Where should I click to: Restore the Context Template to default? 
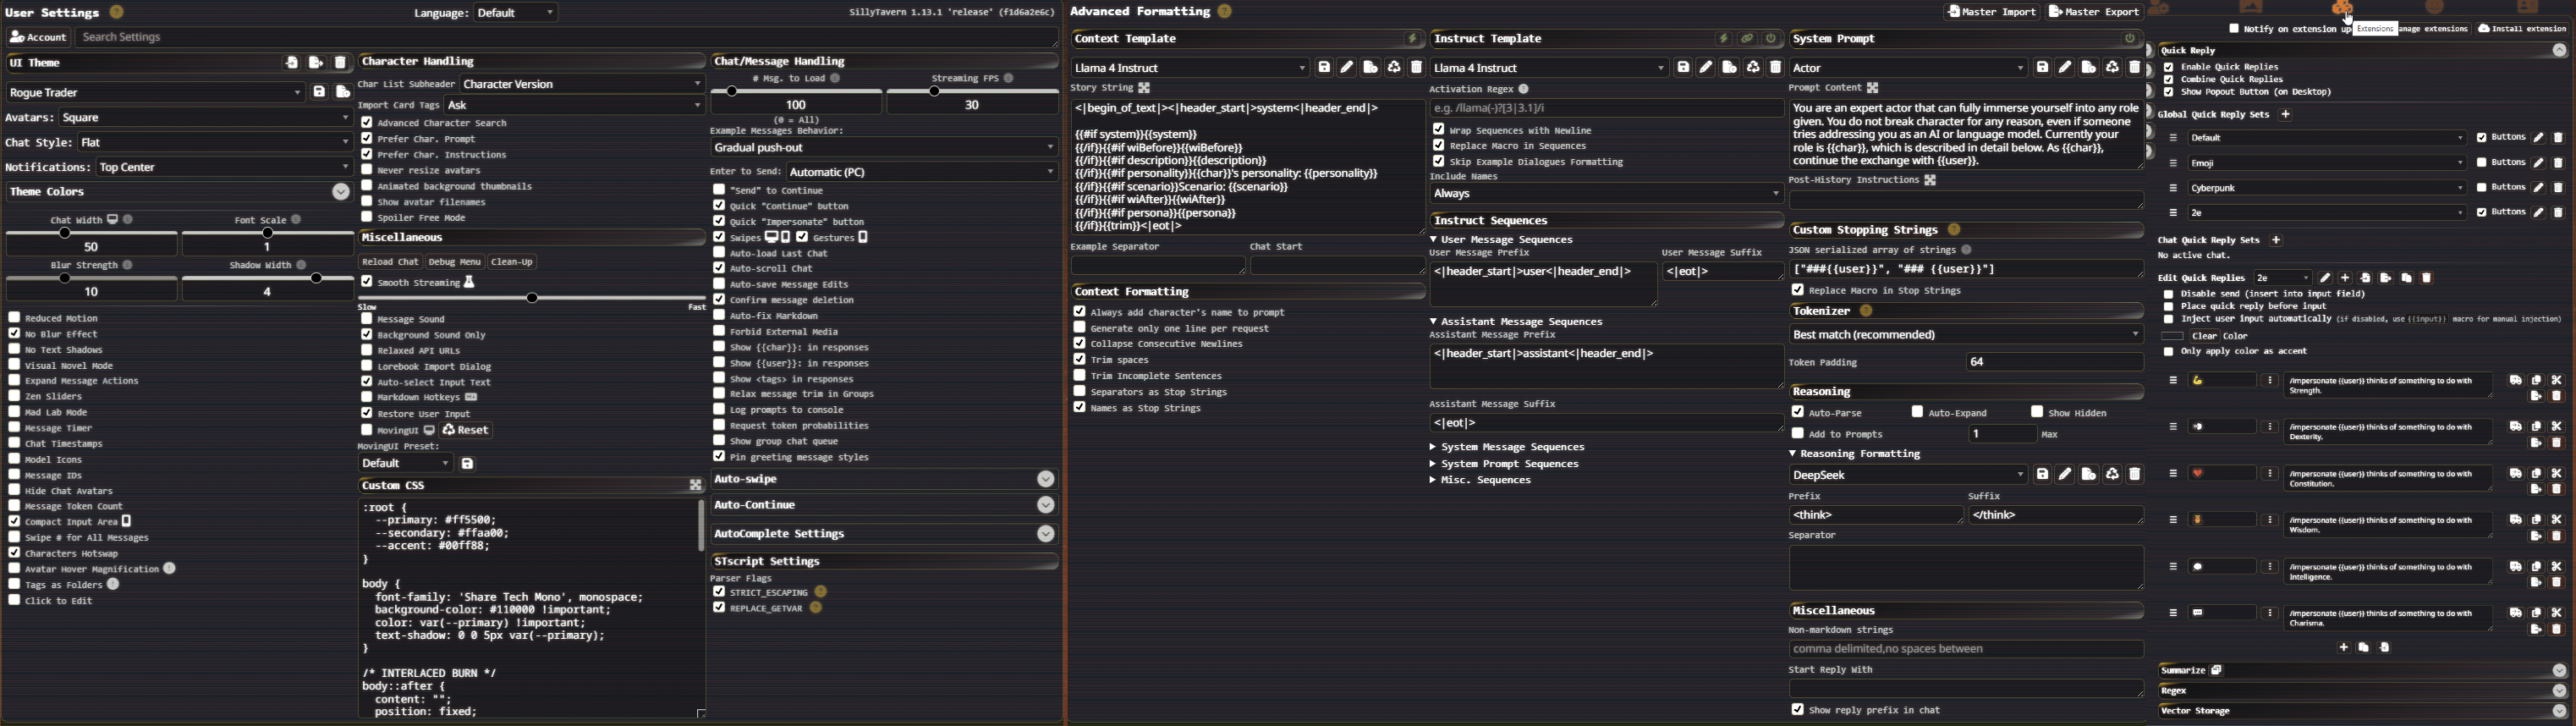[x=1394, y=67]
